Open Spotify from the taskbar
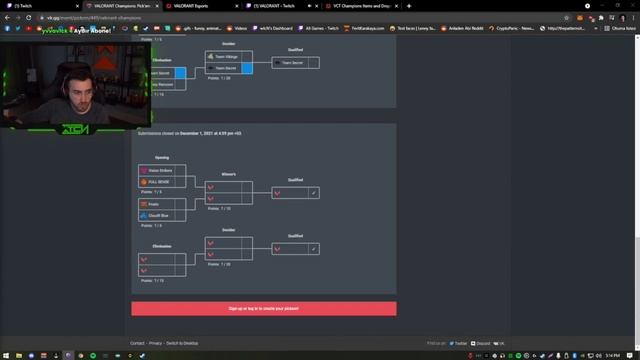The width and height of the screenshot is (640, 360). pyautogui.click(x=93, y=356)
